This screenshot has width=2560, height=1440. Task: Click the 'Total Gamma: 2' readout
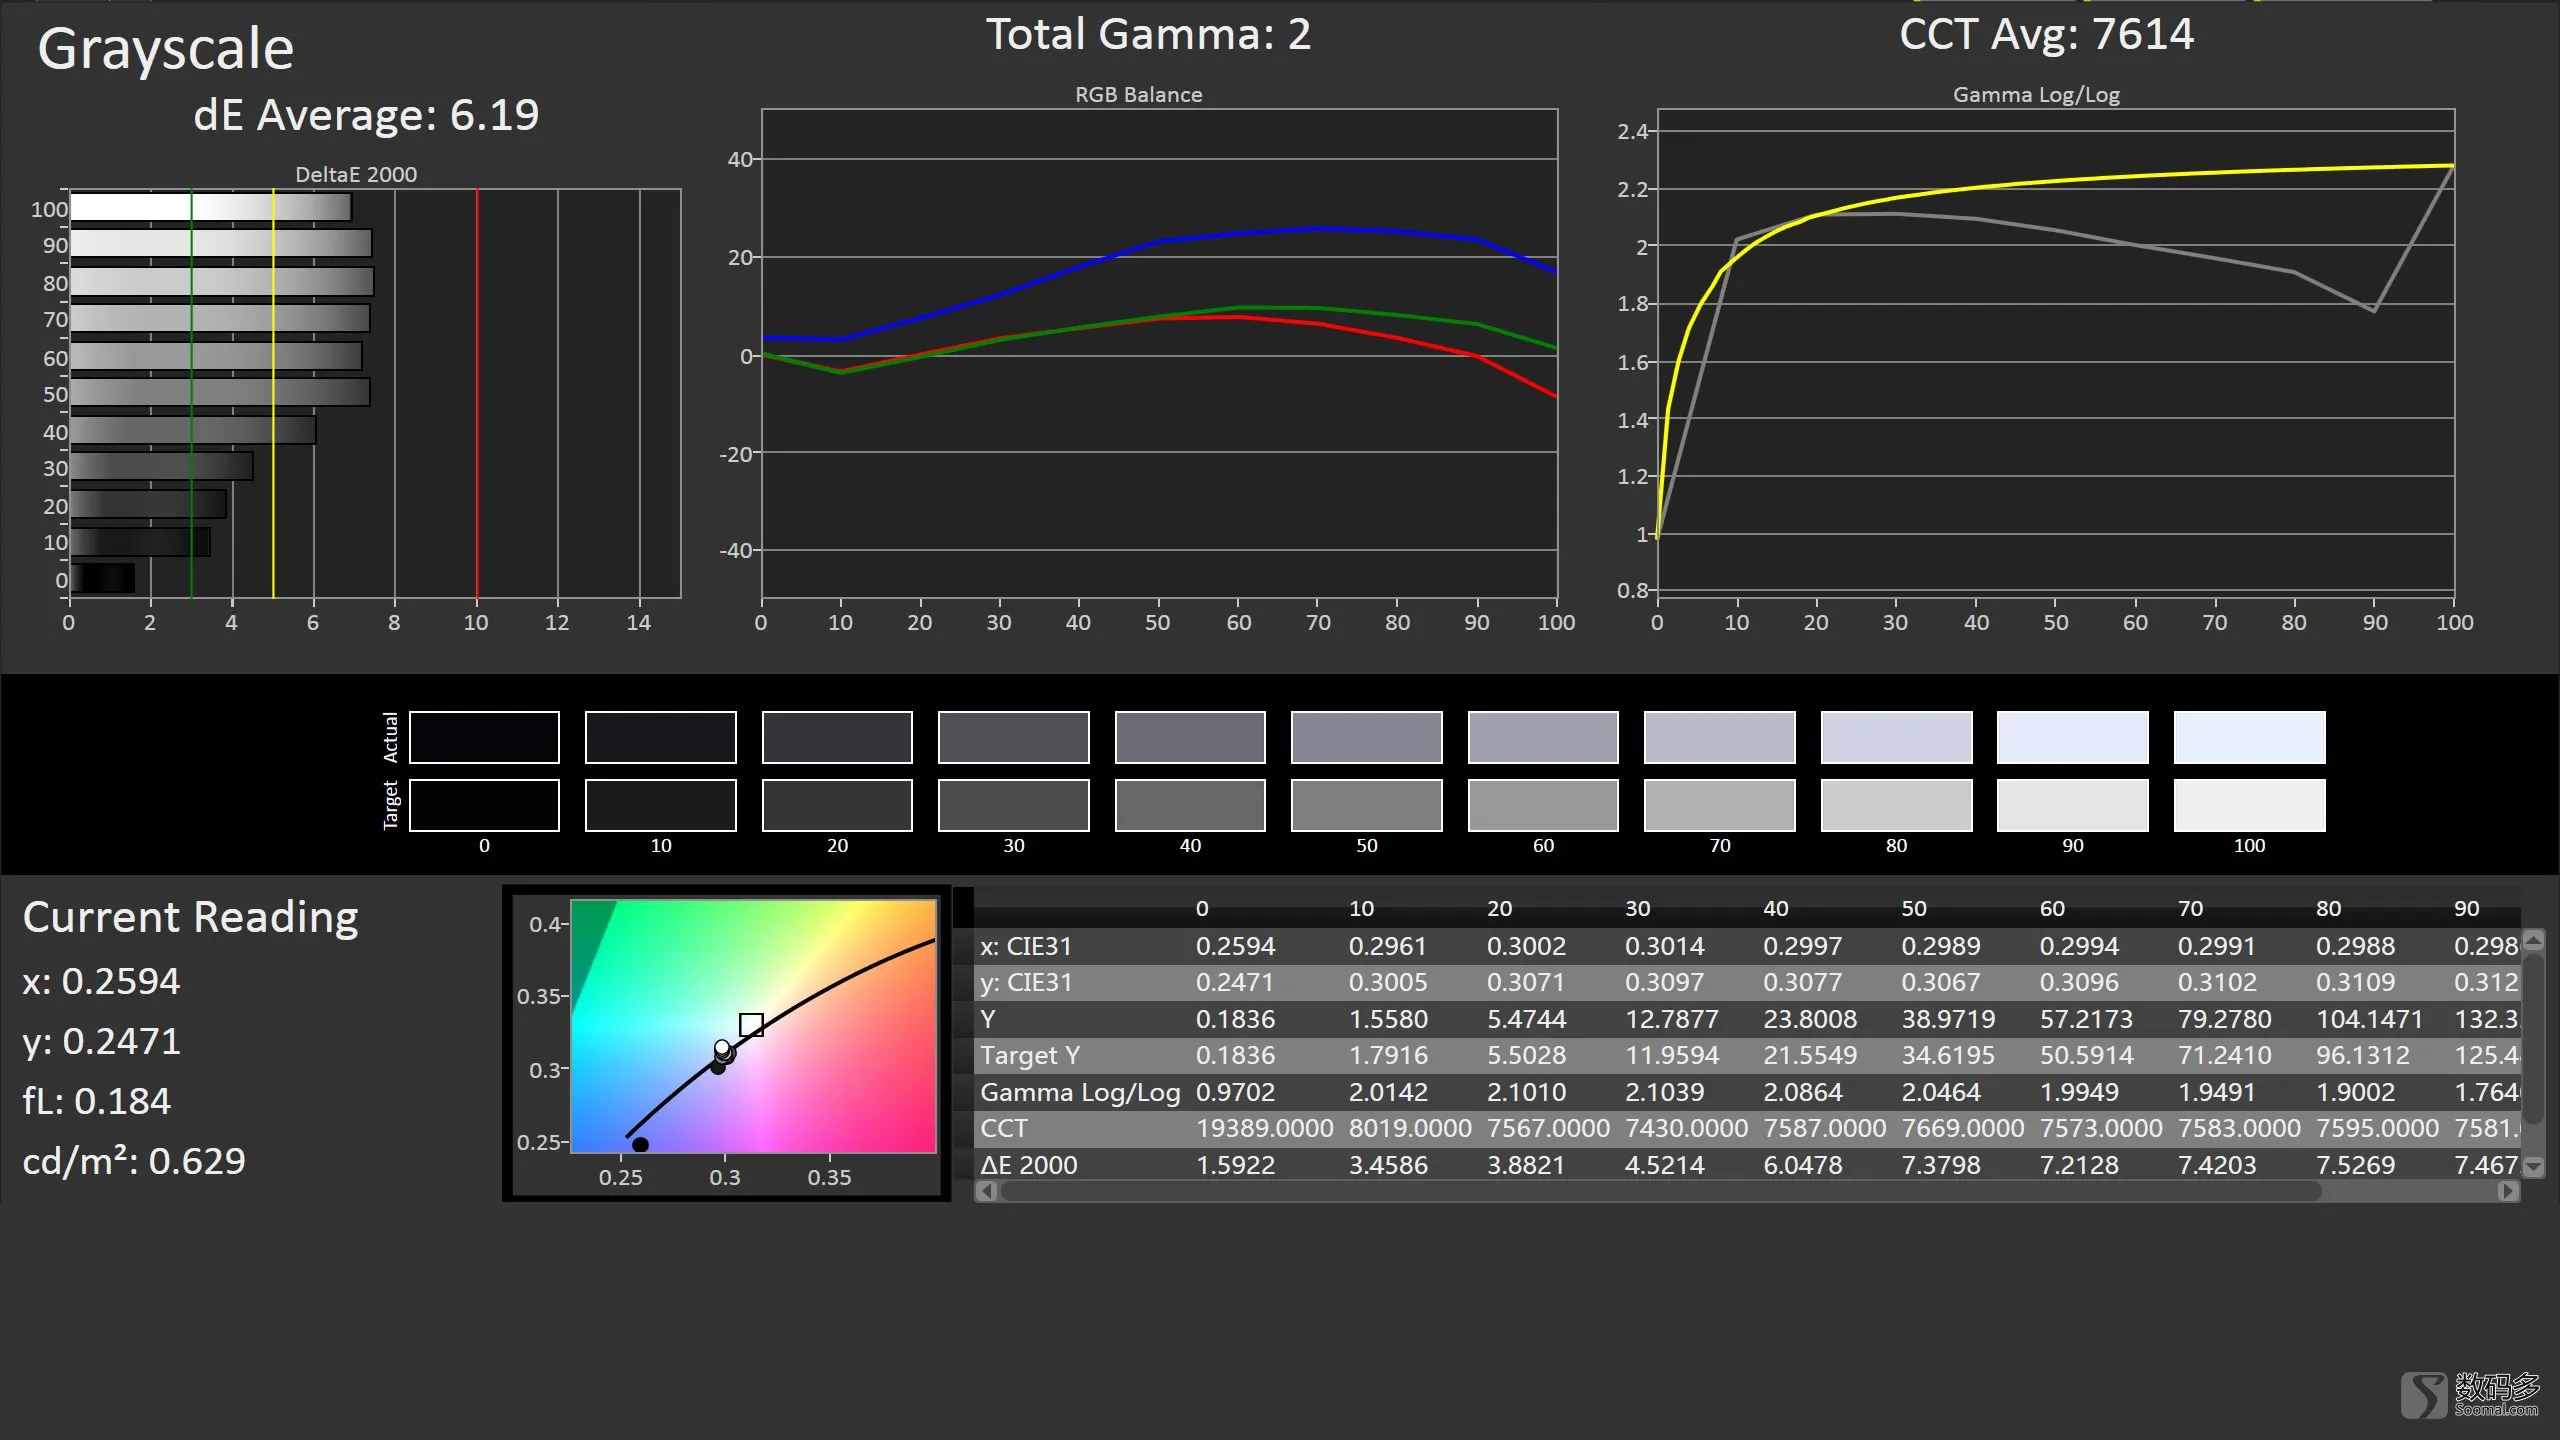point(1148,34)
